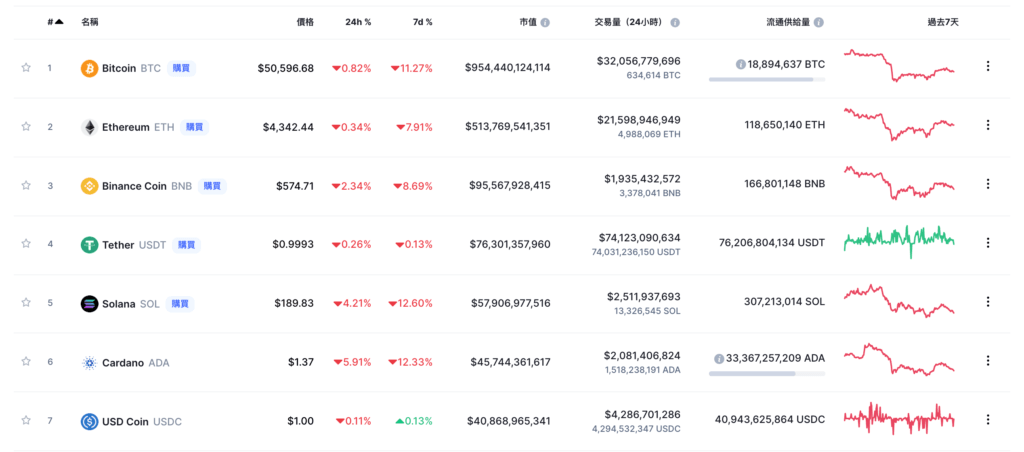
Task: Click the Cardano logo icon
Action: pyautogui.click(x=89, y=362)
